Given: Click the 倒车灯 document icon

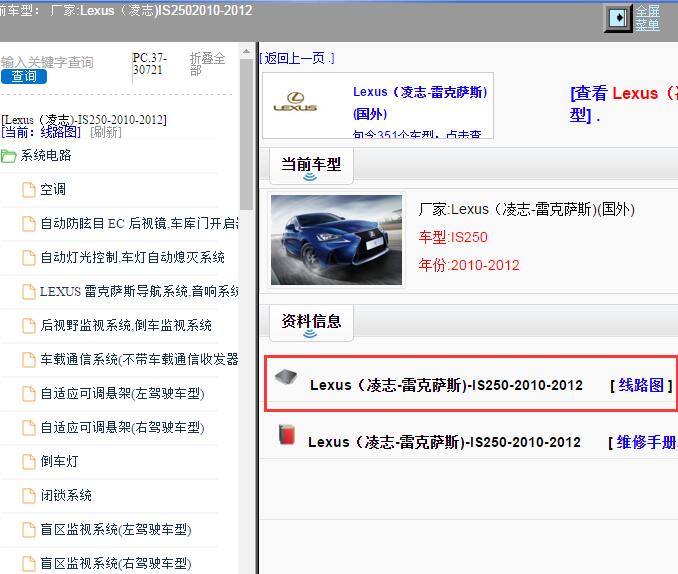Looking at the screenshot, I should [29, 462].
